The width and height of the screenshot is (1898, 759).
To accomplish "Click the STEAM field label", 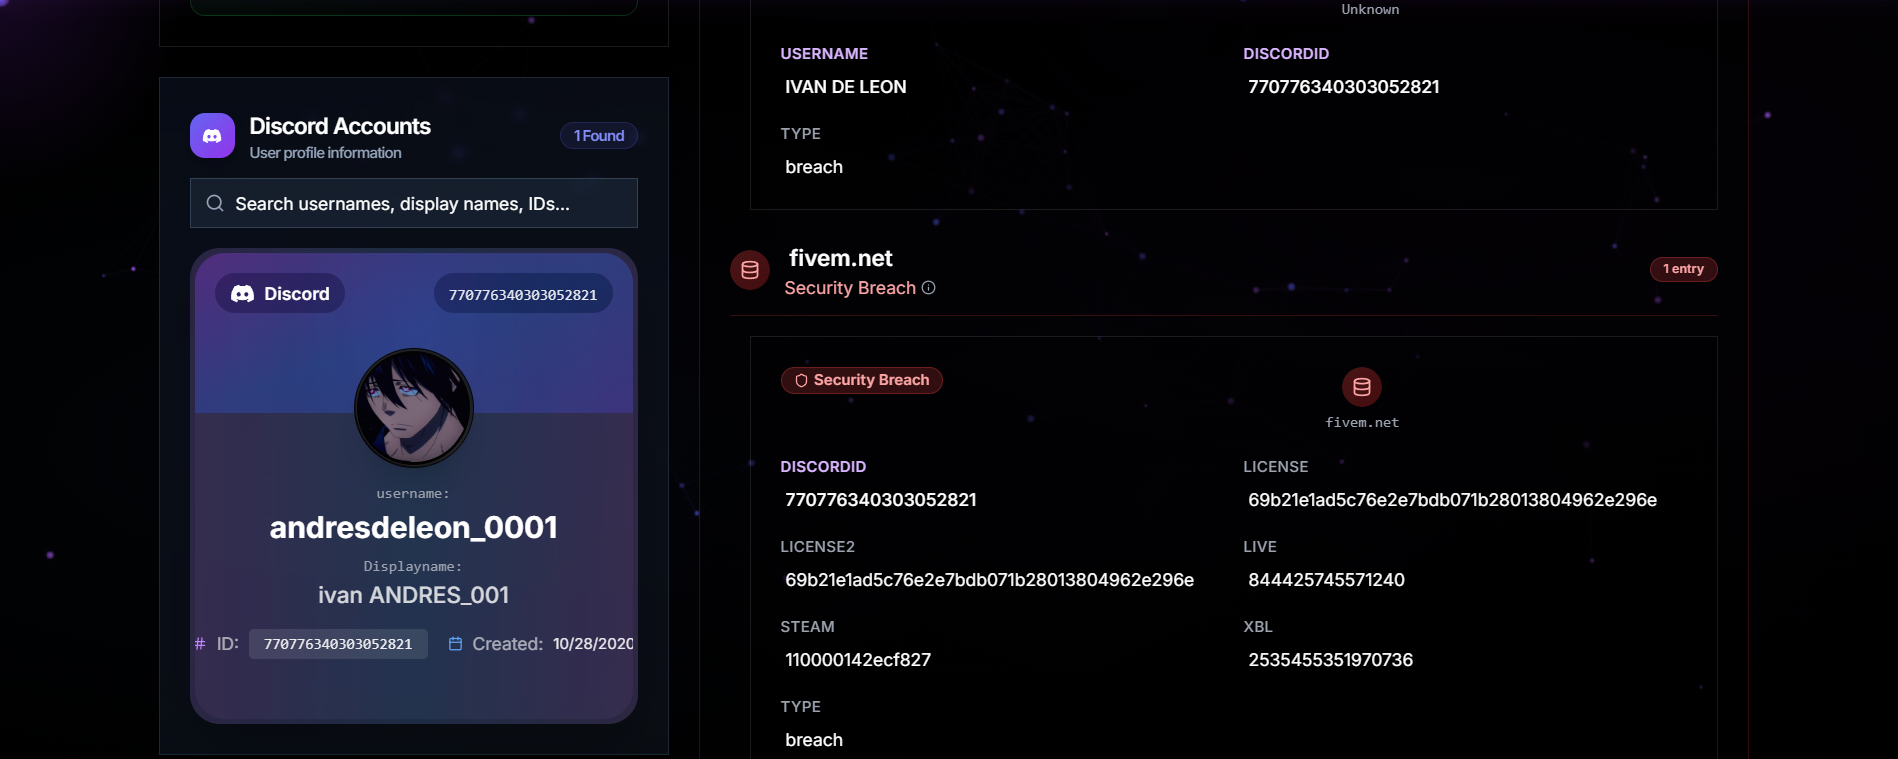I will tap(807, 627).
